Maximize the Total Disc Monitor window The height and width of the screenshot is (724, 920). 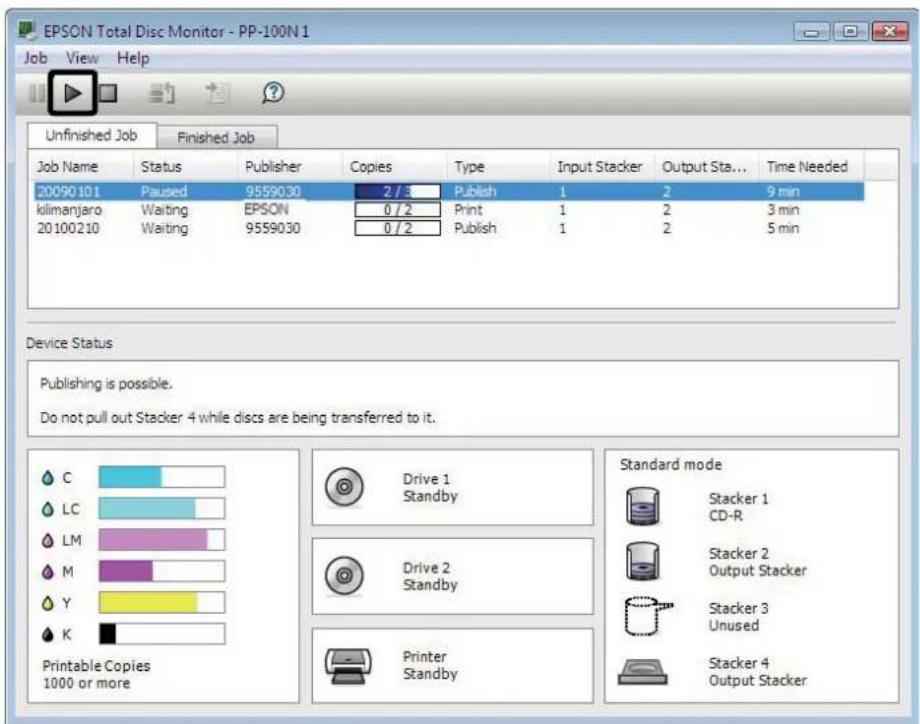[850, 31]
